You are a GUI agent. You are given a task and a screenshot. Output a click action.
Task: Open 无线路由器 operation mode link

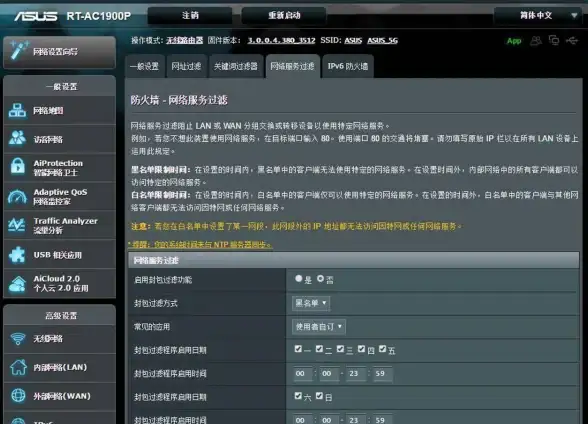pos(184,40)
